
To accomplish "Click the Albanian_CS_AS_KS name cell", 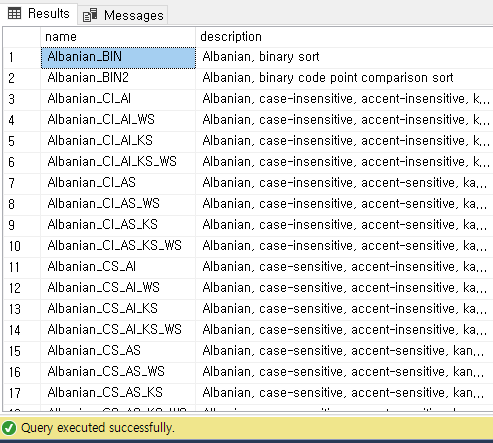I will tap(118, 393).
